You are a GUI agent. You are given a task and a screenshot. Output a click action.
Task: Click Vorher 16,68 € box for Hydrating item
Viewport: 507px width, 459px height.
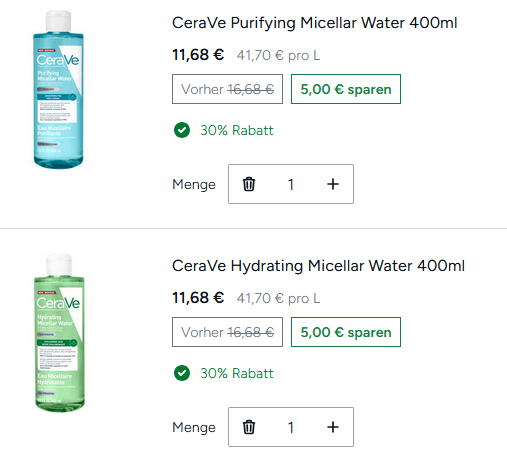pos(227,332)
